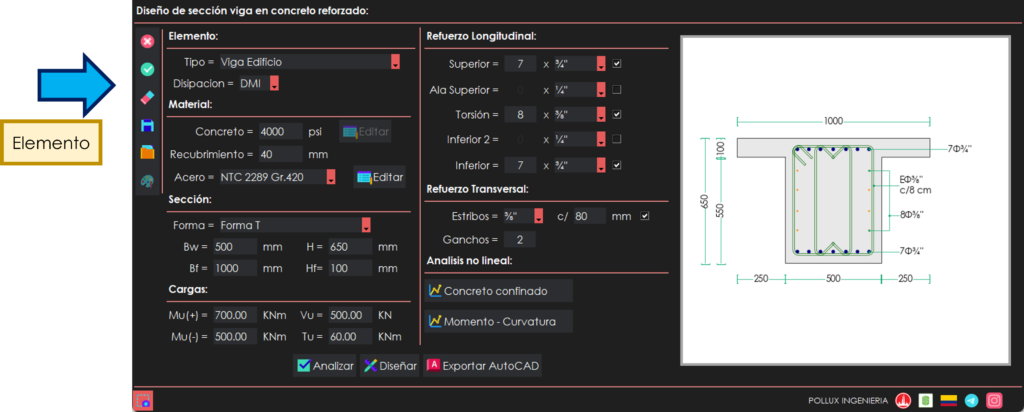
Task: Open the color palette theme icon
Action: pyautogui.click(x=147, y=181)
